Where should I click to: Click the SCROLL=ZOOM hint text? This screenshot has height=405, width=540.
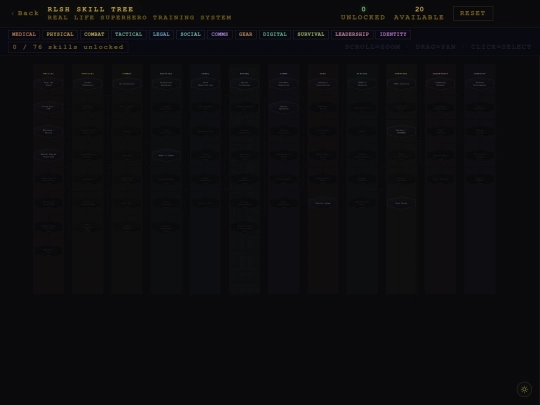pos(373,47)
